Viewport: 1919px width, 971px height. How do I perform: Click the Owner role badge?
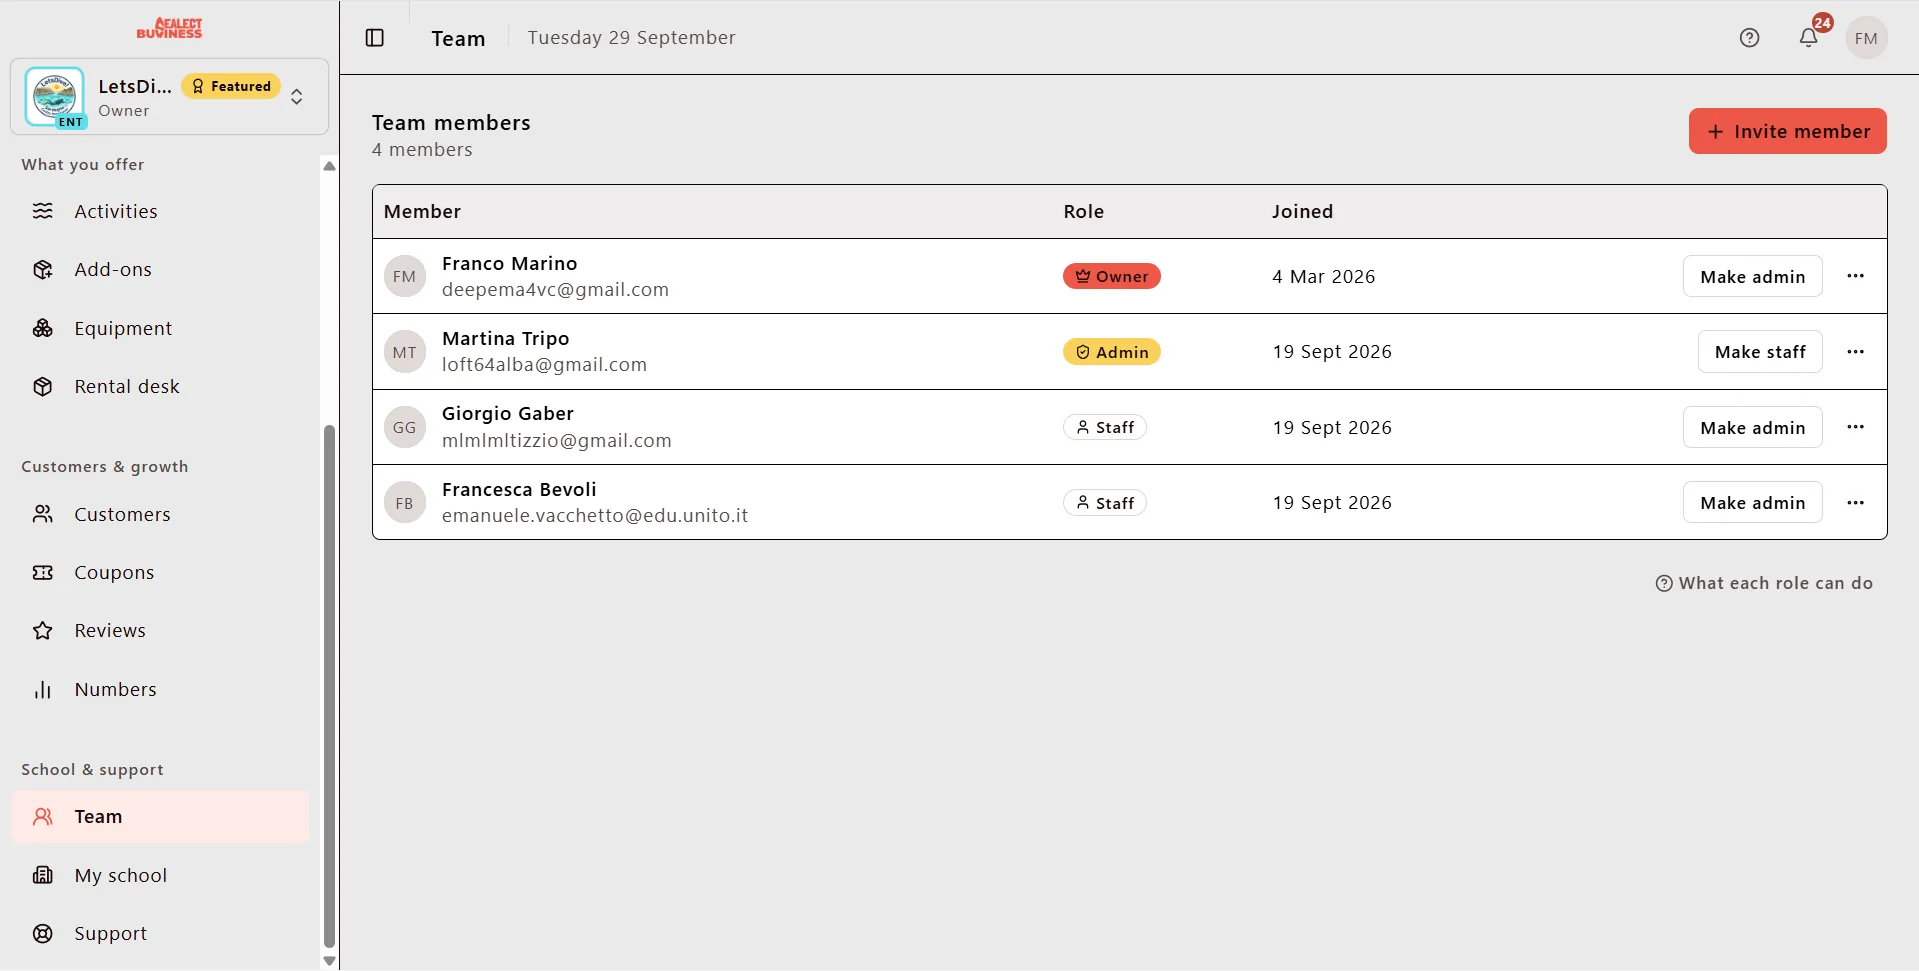coord(1111,276)
